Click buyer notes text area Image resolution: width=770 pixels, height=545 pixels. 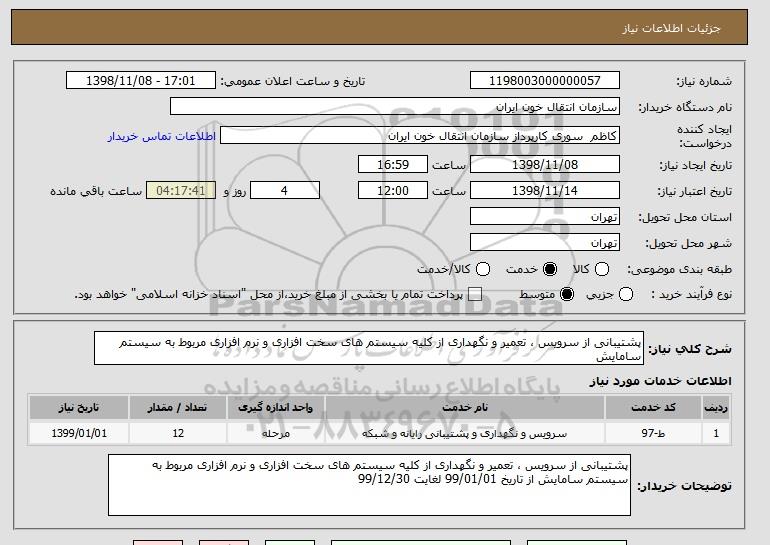pyautogui.click(x=369, y=485)
